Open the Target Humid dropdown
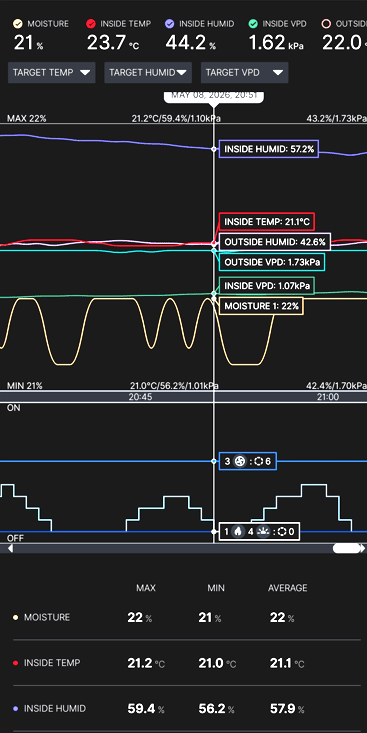Viewport: 367px width, 733px height. point(148,72)
